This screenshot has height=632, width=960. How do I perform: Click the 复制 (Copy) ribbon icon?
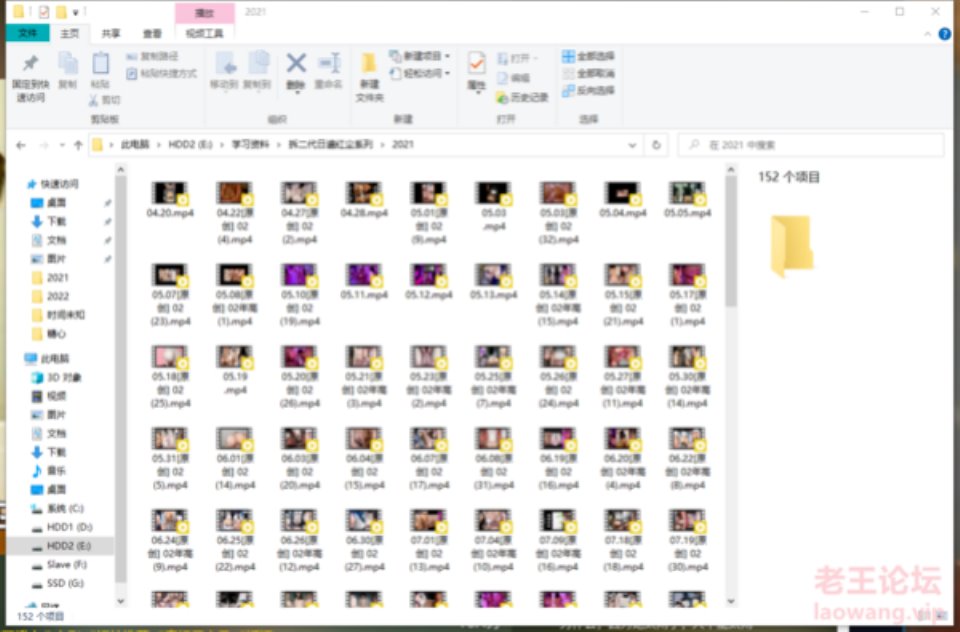(67, 66)
